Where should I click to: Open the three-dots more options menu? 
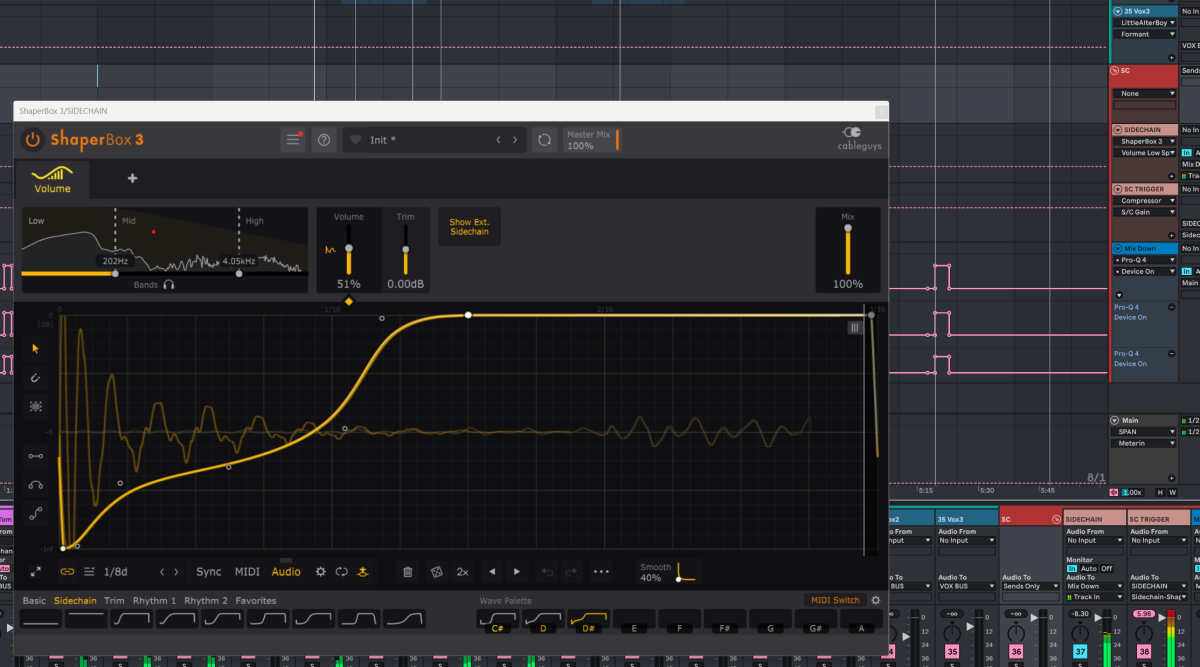(601, 572)
